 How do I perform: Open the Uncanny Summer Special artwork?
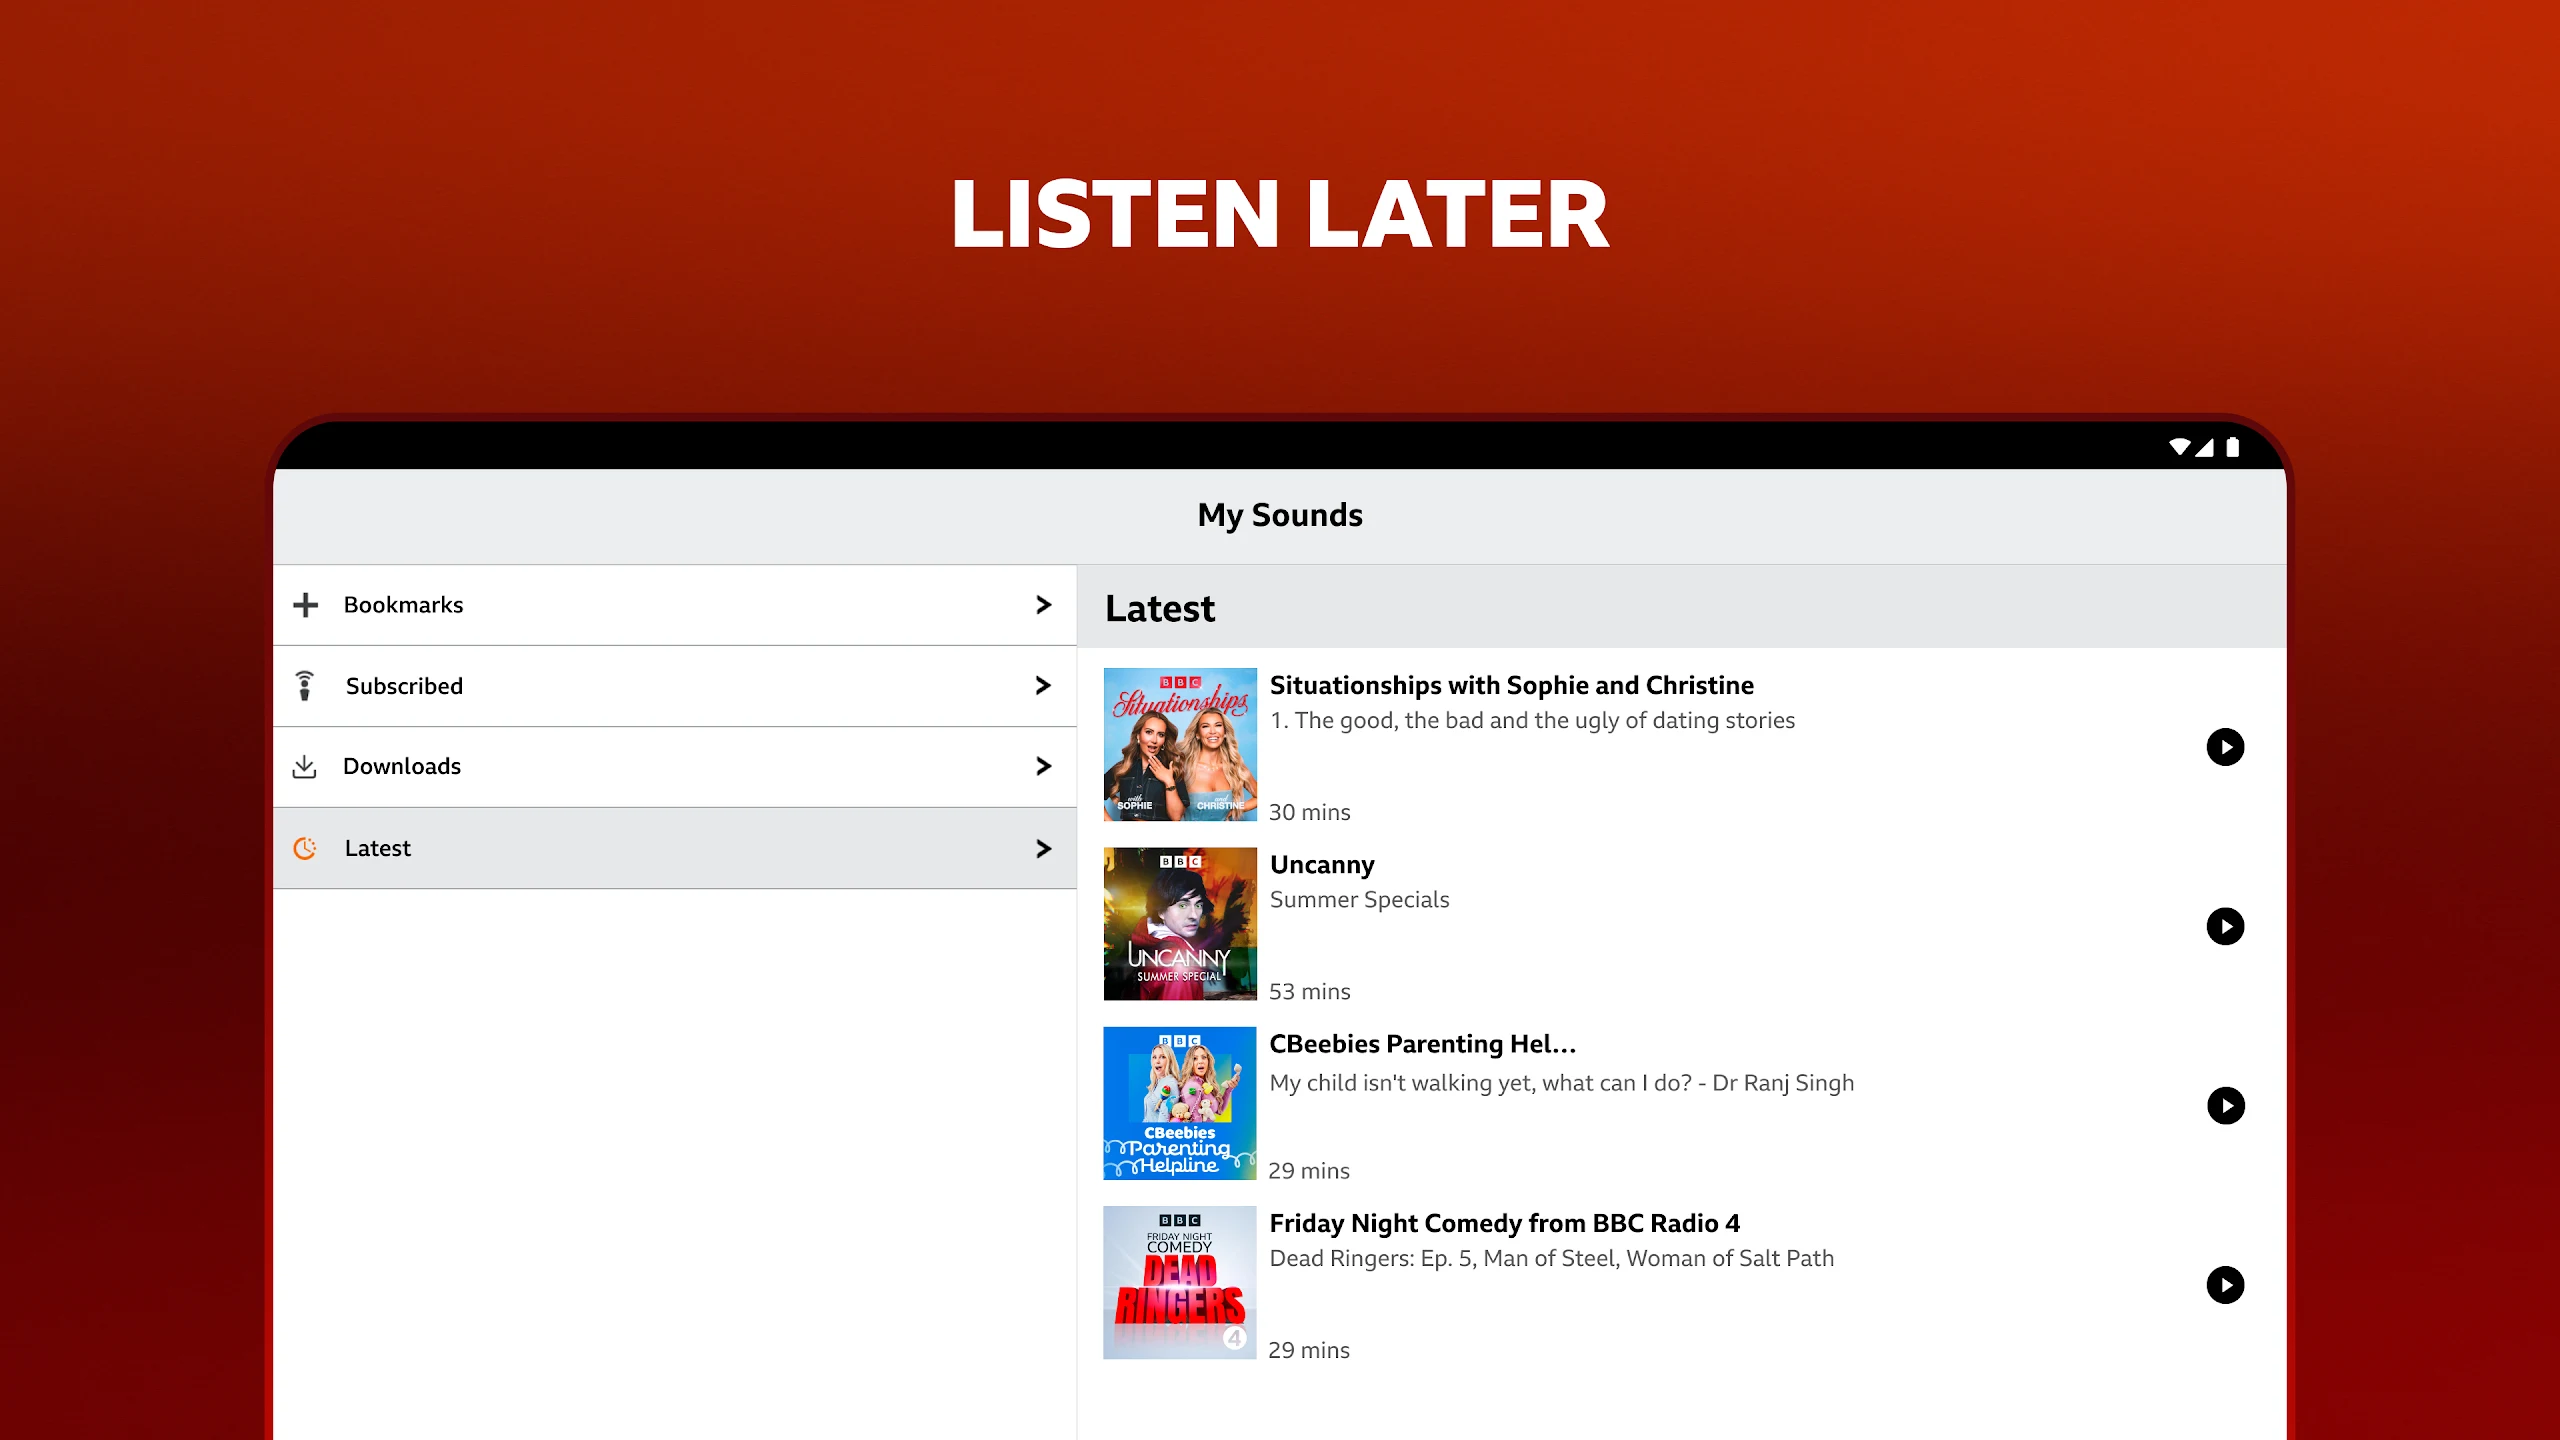pos(1180,924)
